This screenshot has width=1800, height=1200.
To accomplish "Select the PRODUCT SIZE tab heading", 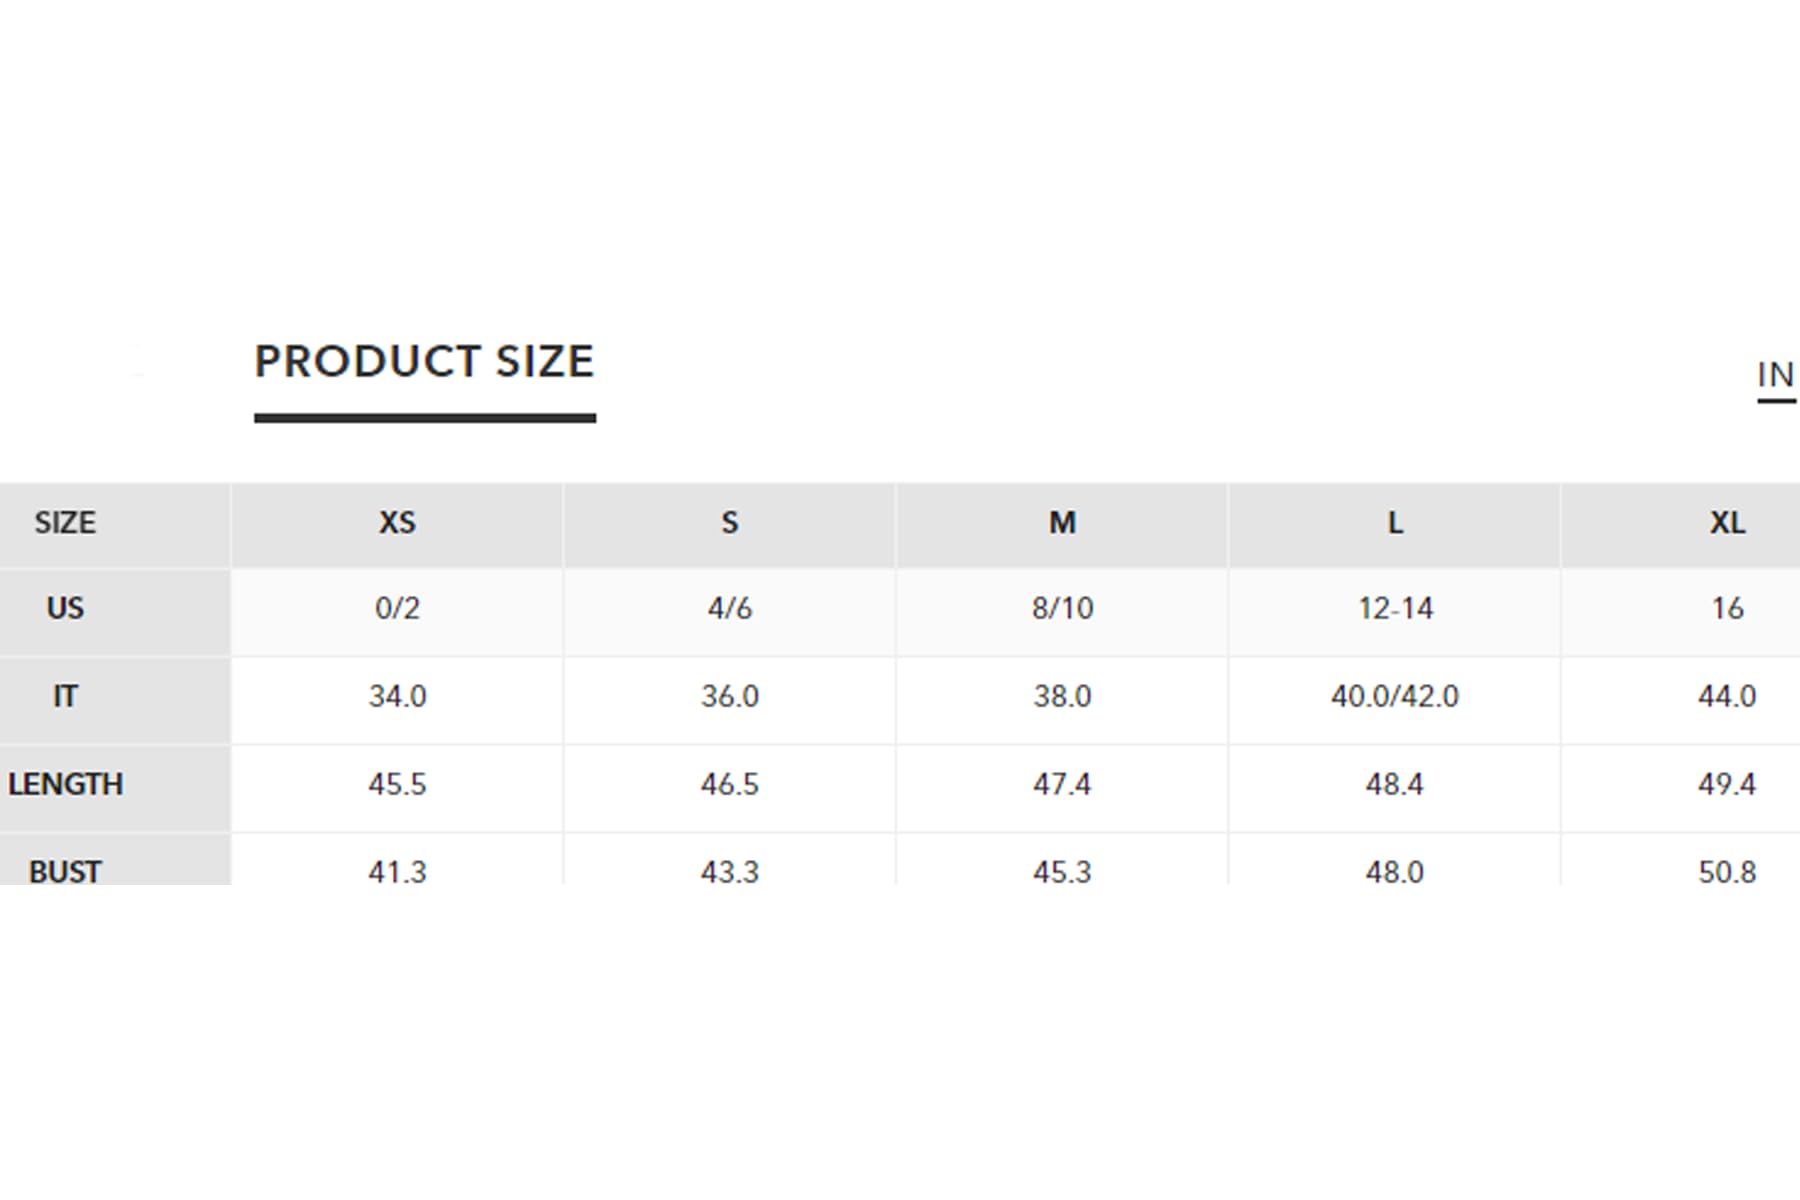I will tap(425, 362).
